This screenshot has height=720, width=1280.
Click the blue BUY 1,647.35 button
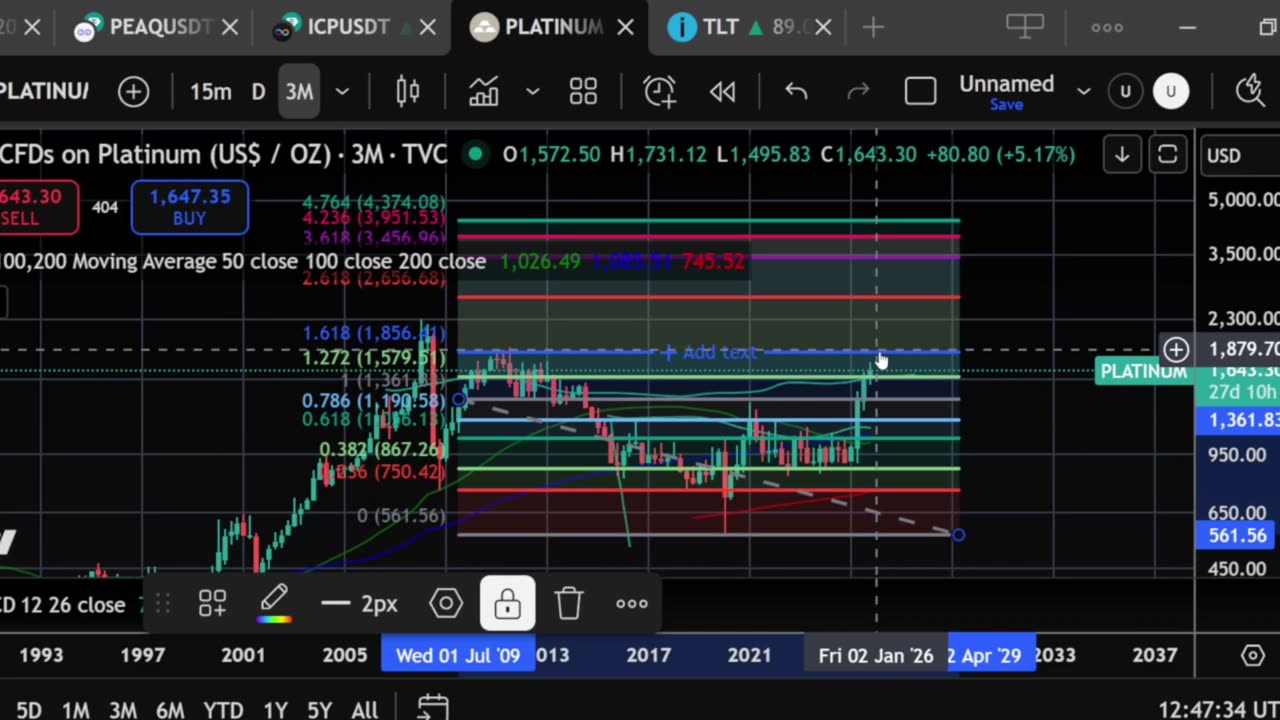[x=190, y=207]
